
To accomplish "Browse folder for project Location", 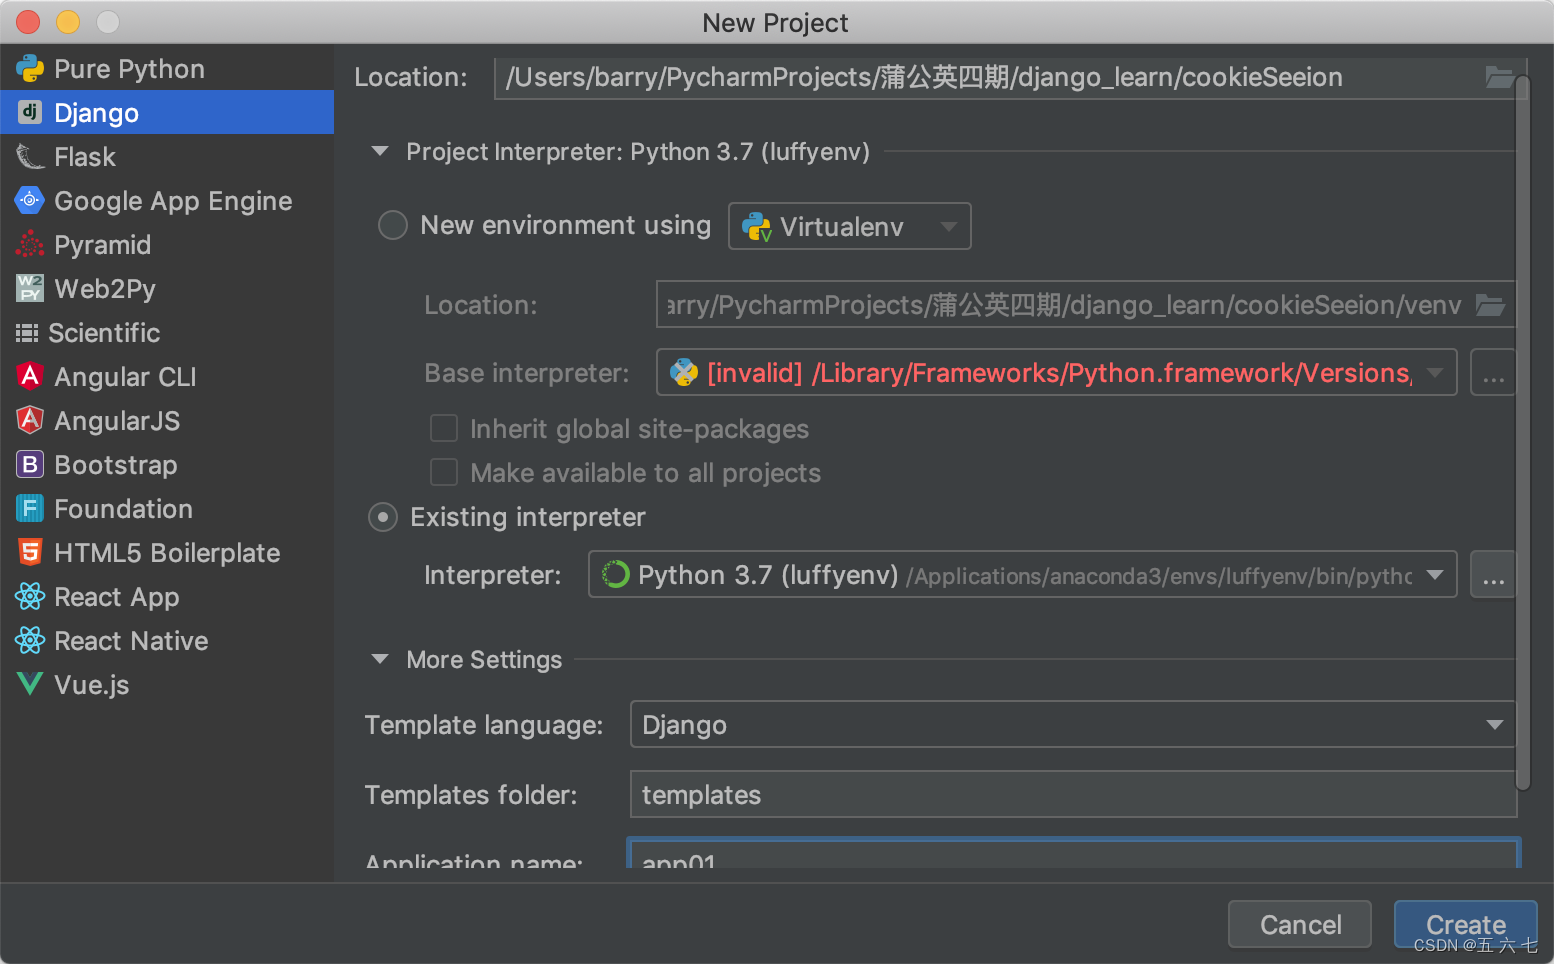I will pos(1499,77).
